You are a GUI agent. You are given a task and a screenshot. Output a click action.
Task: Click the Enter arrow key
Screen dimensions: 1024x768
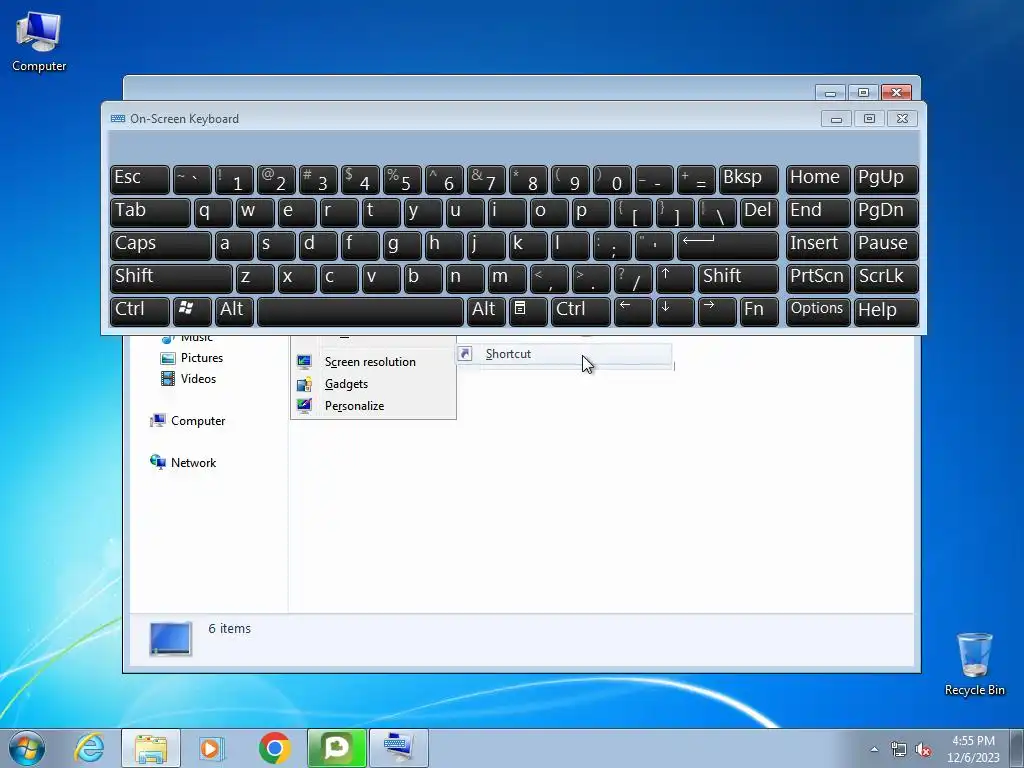pos(728,246)
